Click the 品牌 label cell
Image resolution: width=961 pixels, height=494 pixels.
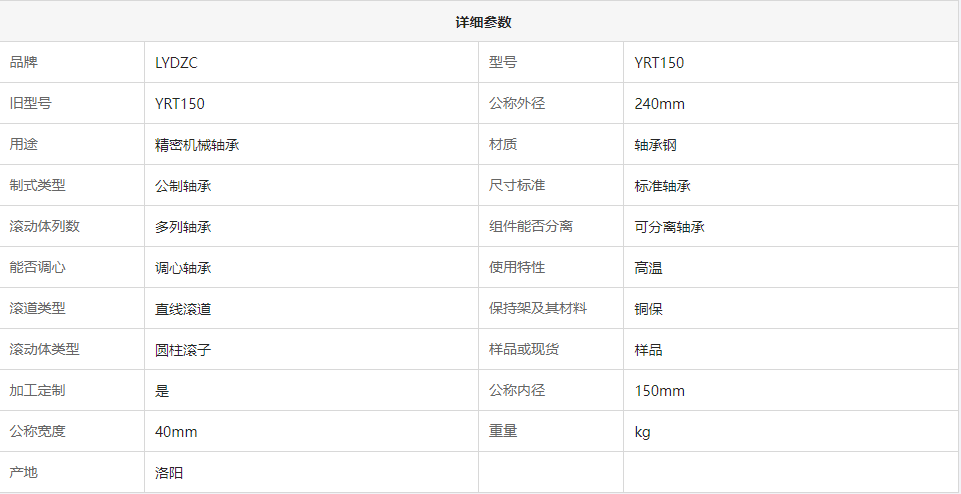(24, 63)
